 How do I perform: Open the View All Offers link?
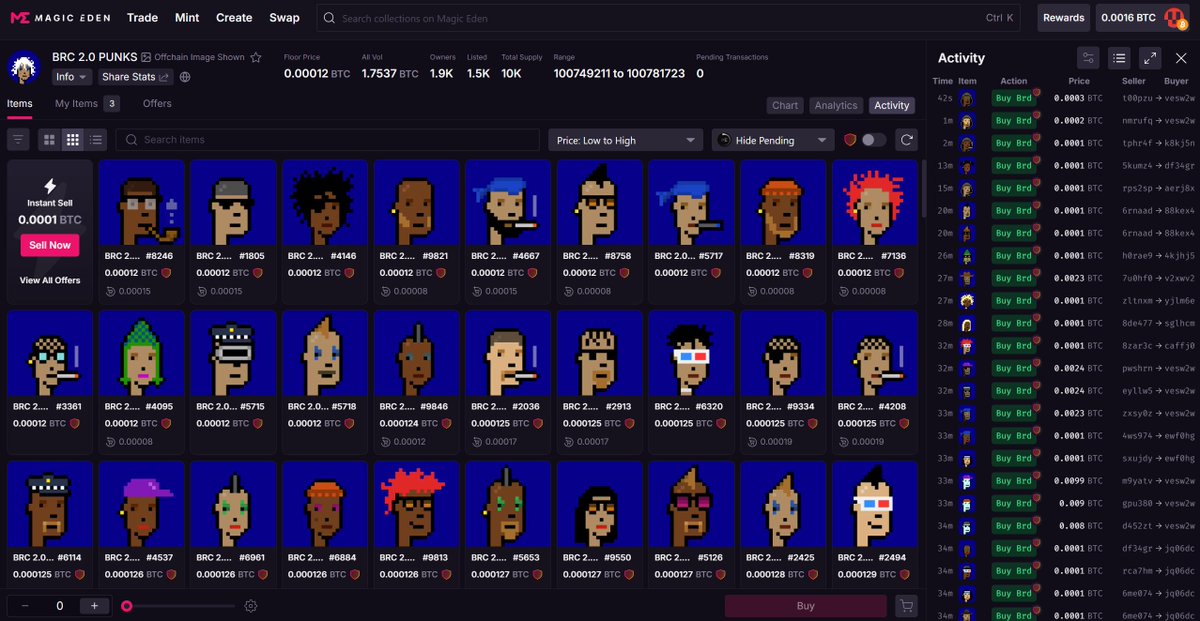pyautogui.click(x=50, y=280)
